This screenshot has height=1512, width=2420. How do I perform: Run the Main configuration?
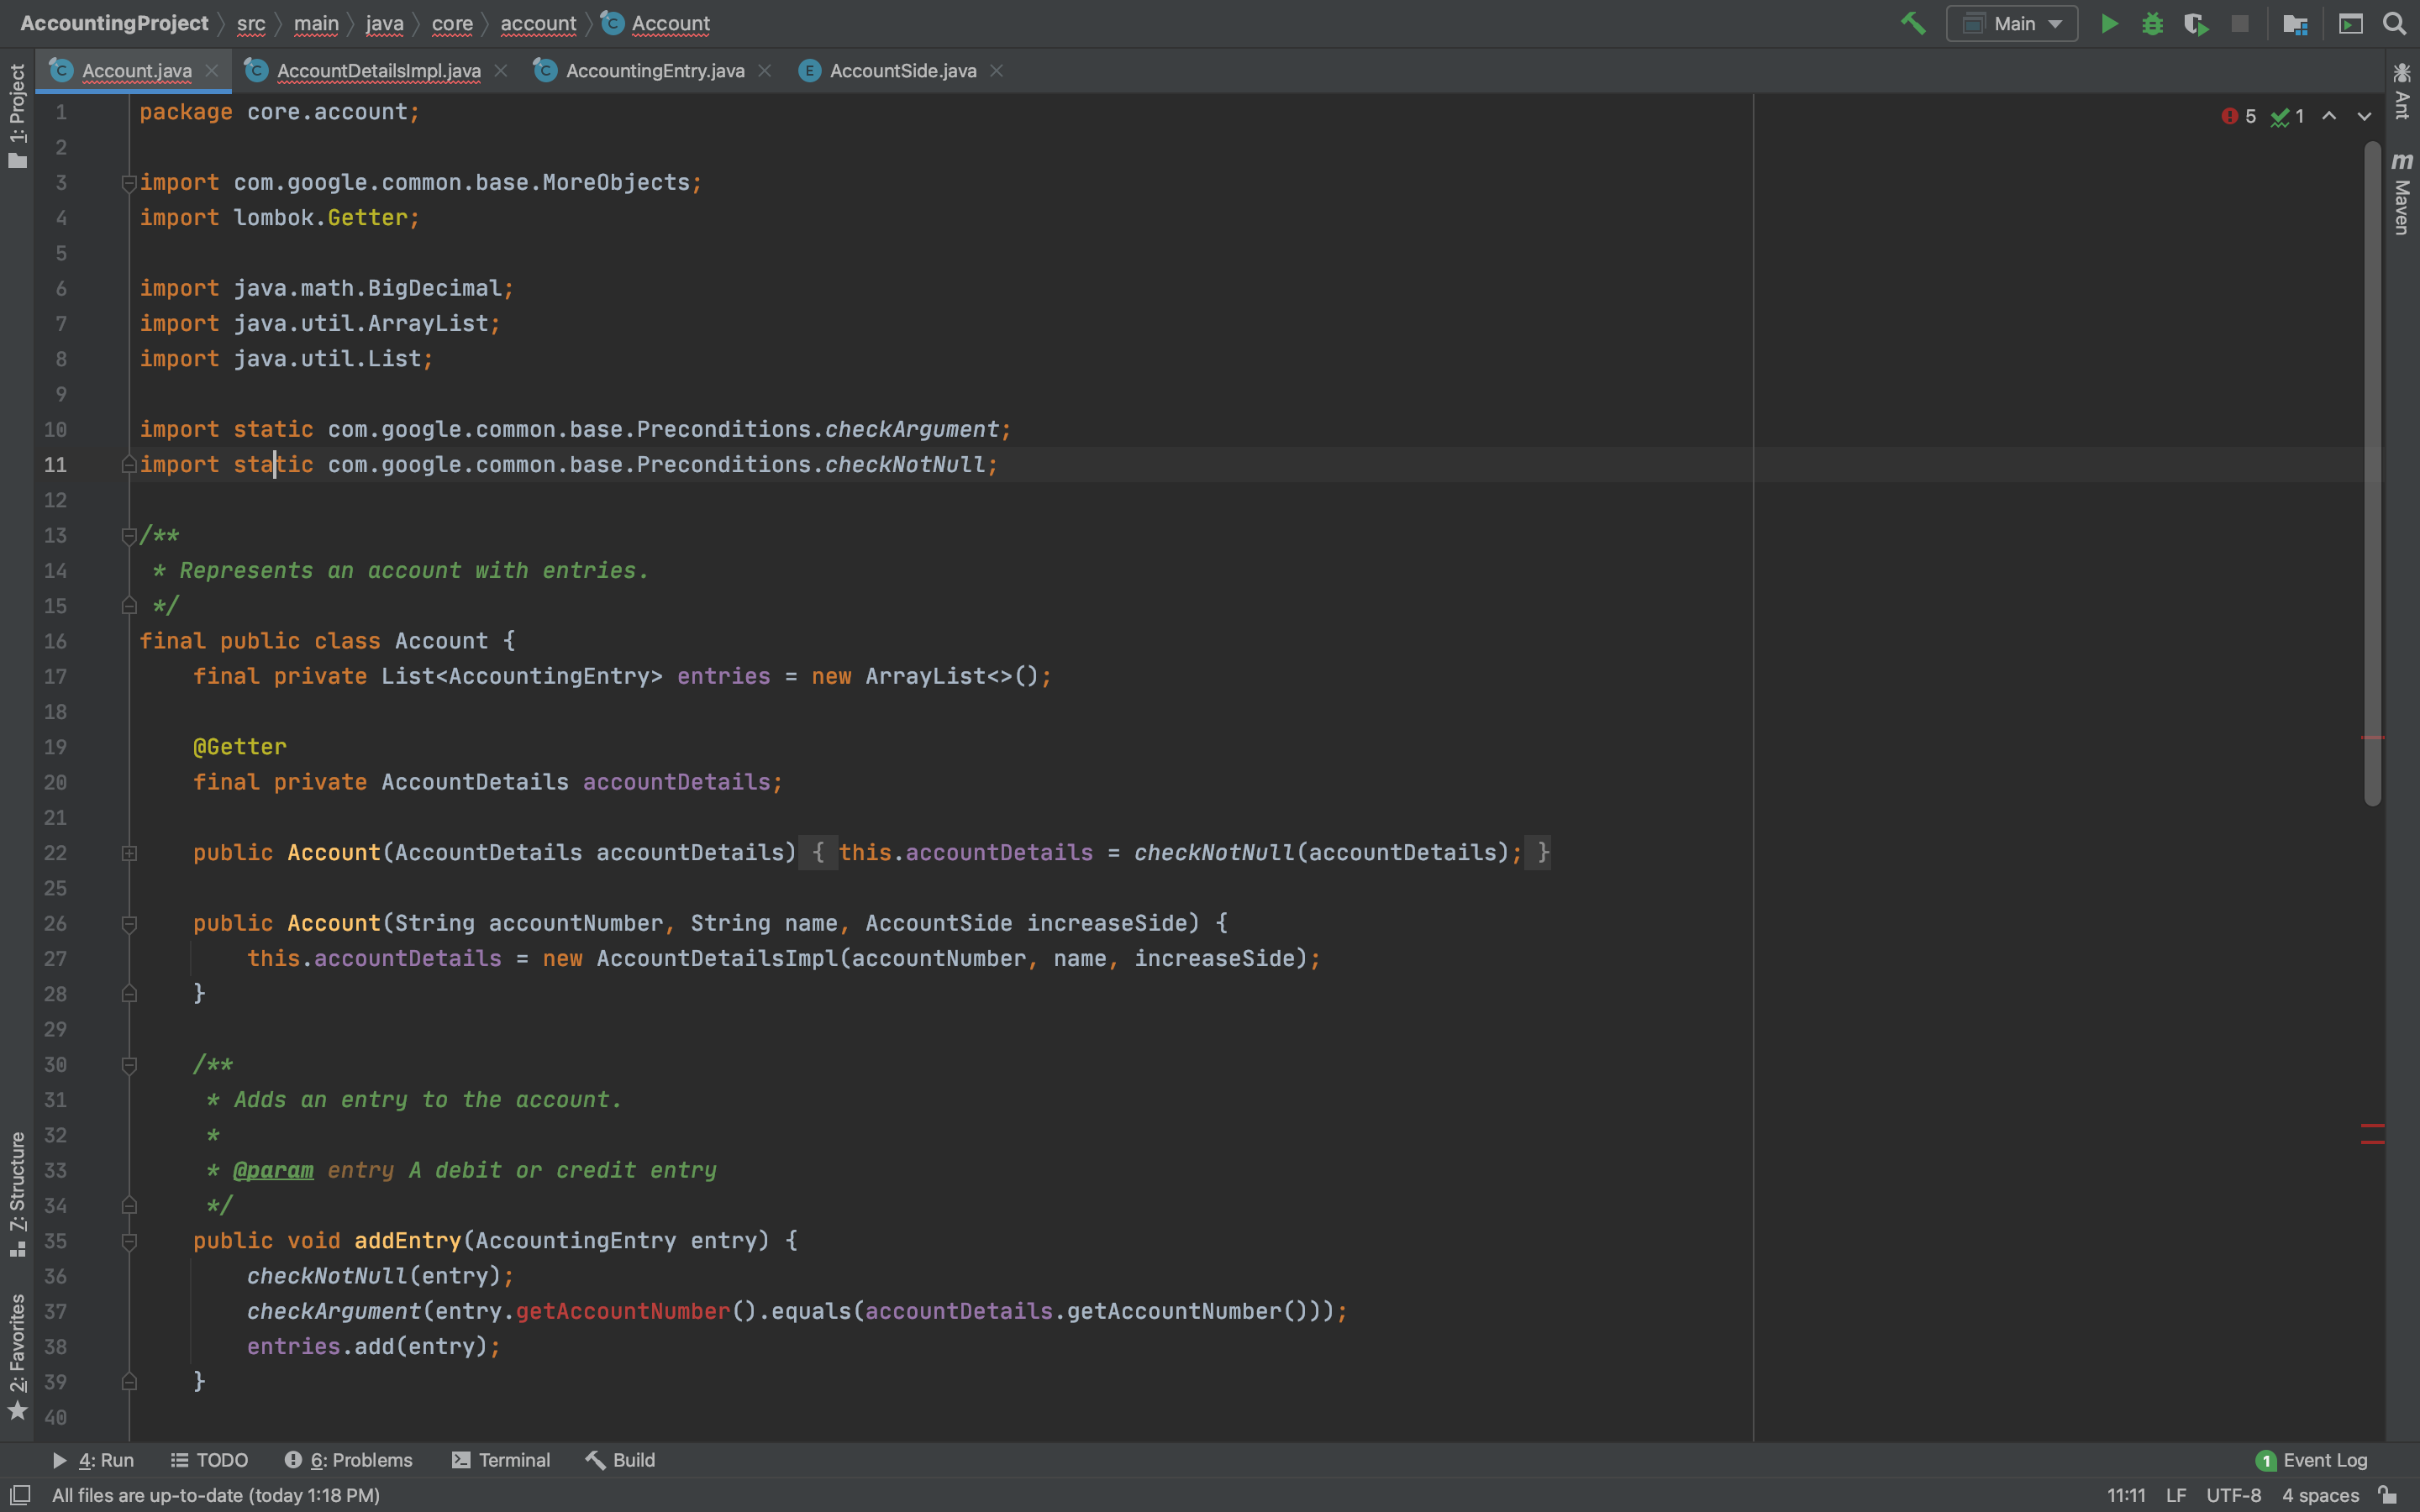(2109, 23)
